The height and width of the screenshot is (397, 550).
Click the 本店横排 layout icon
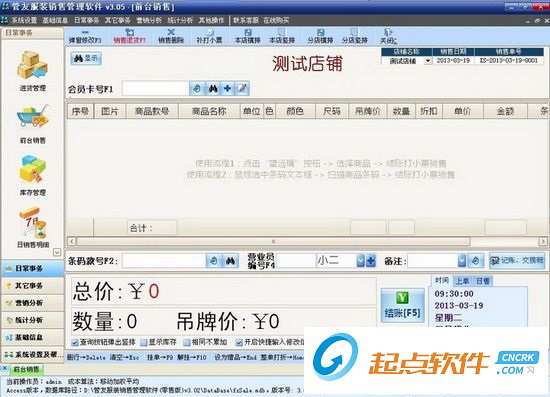tap(247, 36)
